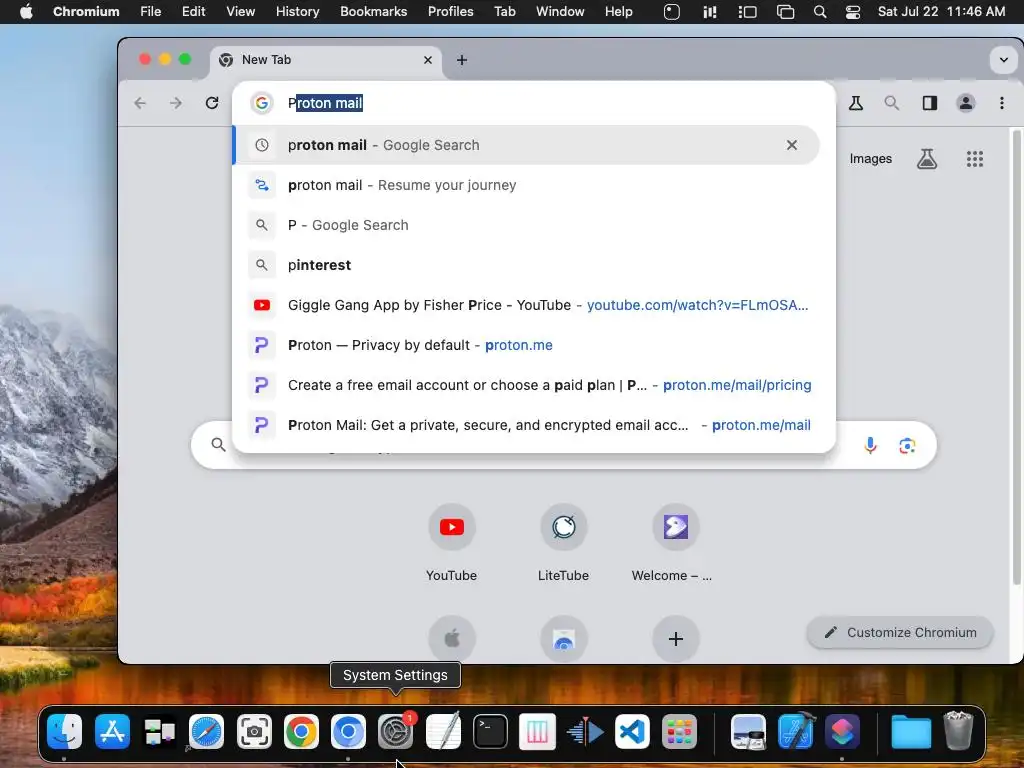Select the New Tab tab
This screenshot has height=768, width=1024.
(x=325, y=60)
